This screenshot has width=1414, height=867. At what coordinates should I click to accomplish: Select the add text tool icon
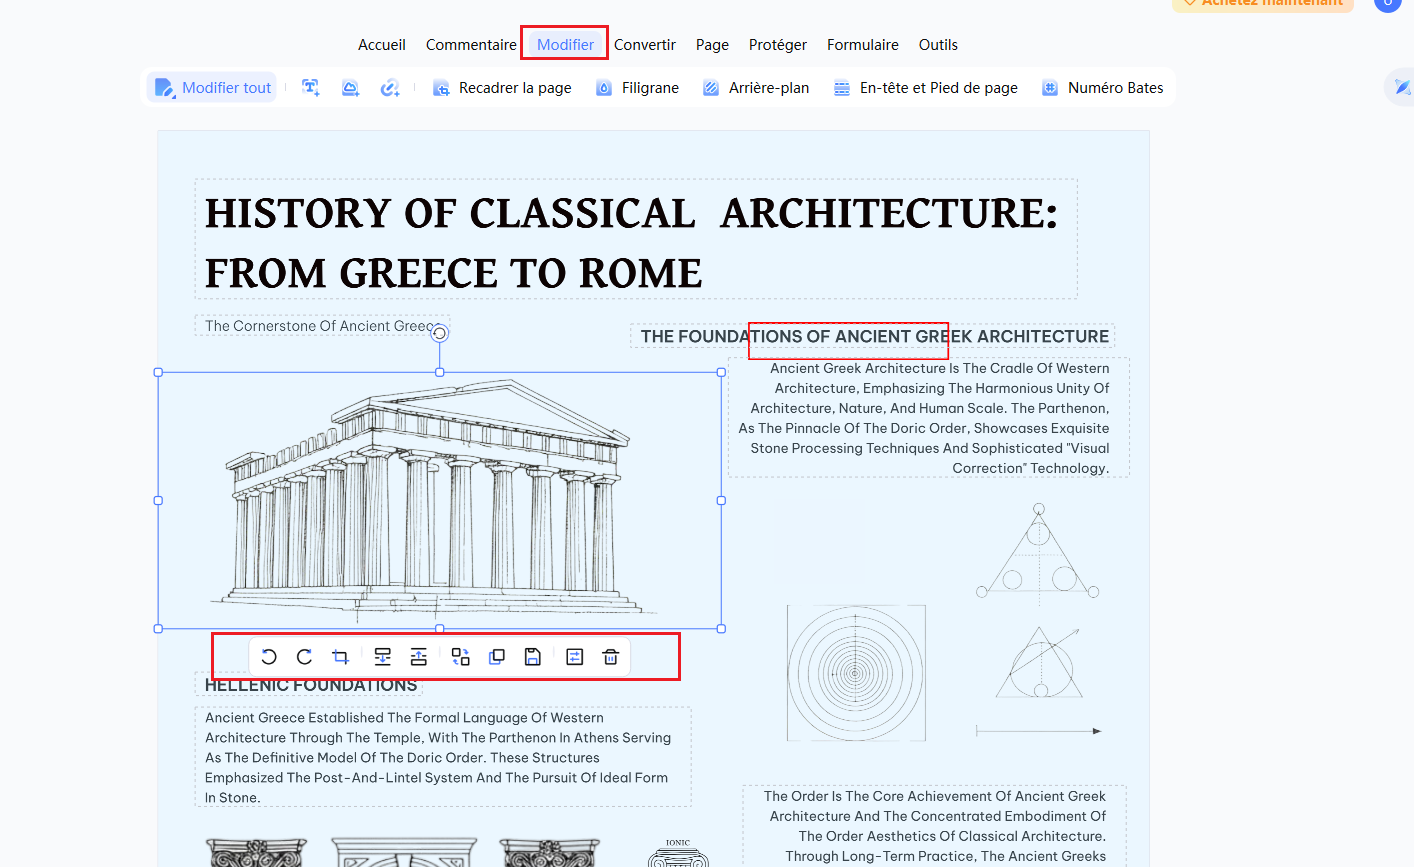tap(311, 88)
